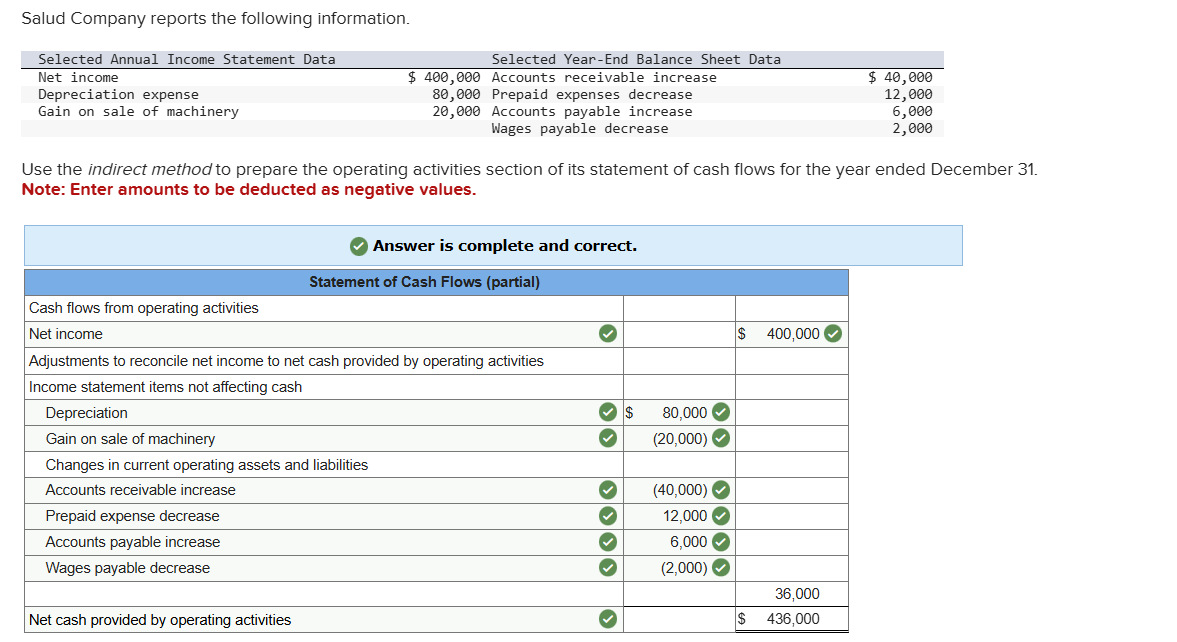Select the Accounts payable increase label cell
This screenshot has height=642, width=1177.
tap(324, 542)
